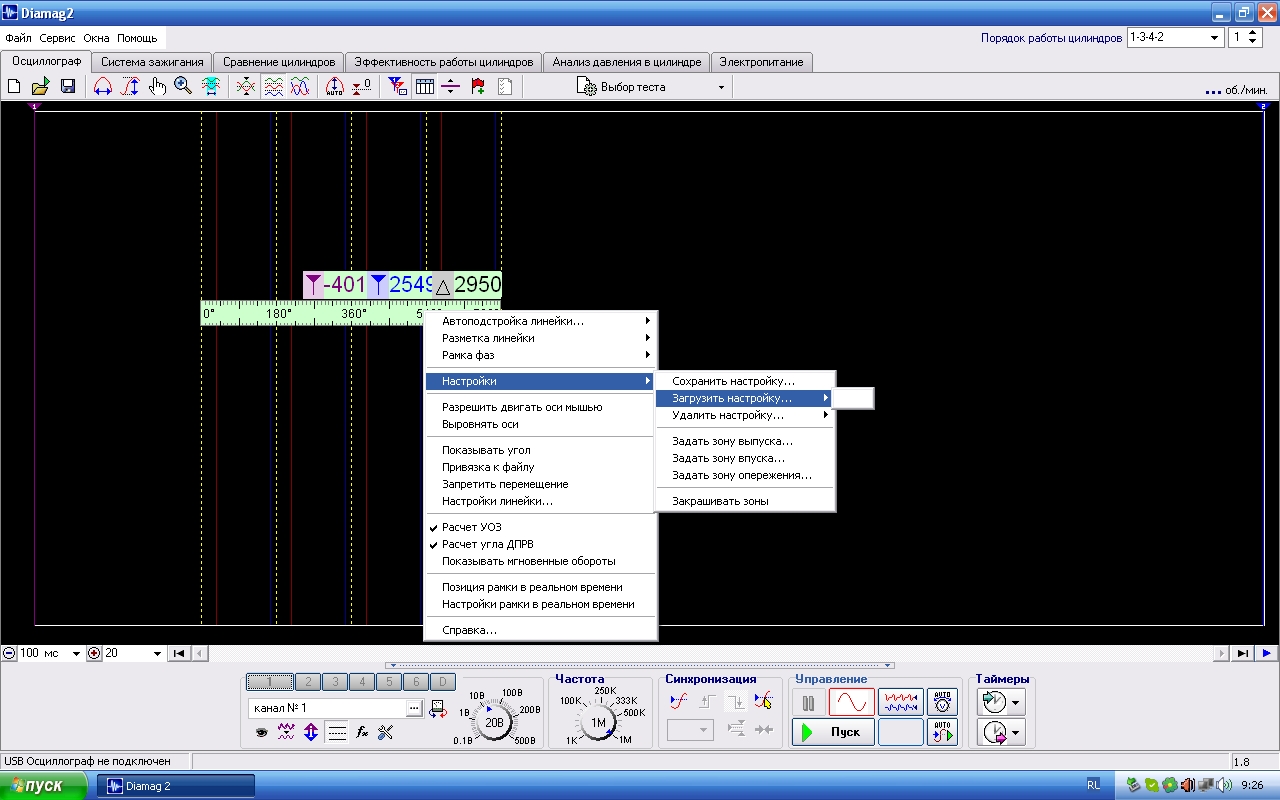Open first timer dropdown
This screenshot has height=800, width=1280.
(1017, 702)
